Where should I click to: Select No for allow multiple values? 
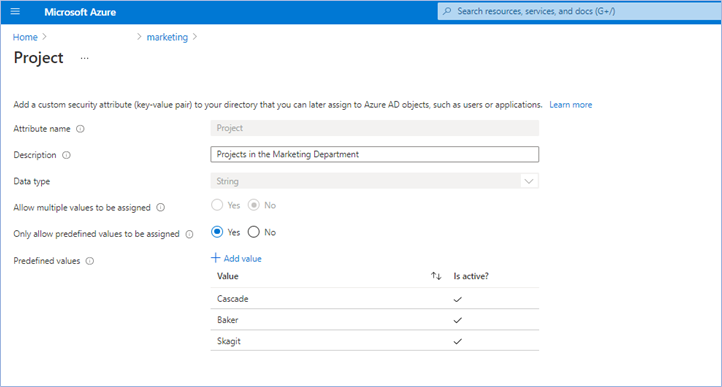pyautogui.click(x=254, y=205)
